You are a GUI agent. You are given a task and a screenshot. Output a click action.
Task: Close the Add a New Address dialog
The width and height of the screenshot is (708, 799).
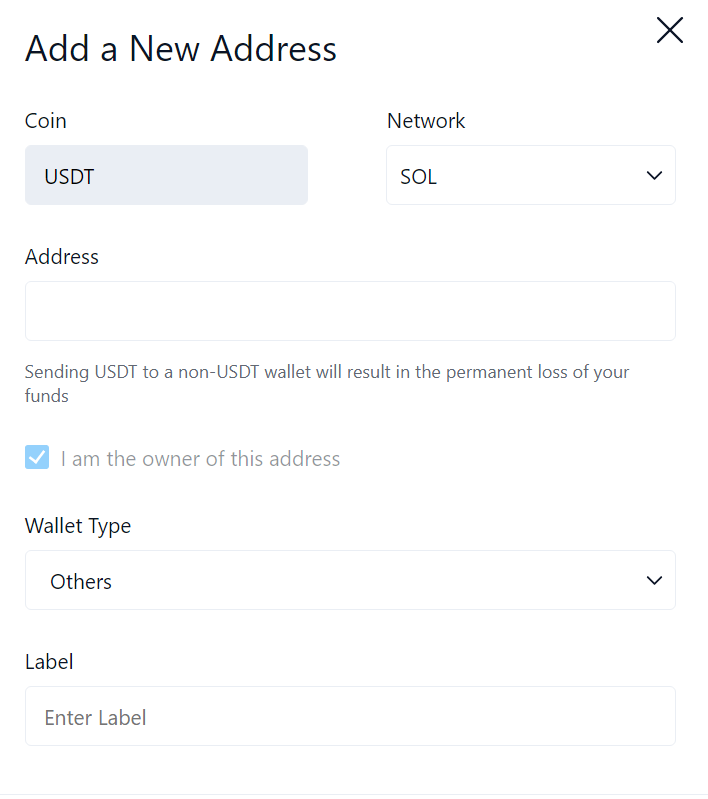[x=669, y=31]
